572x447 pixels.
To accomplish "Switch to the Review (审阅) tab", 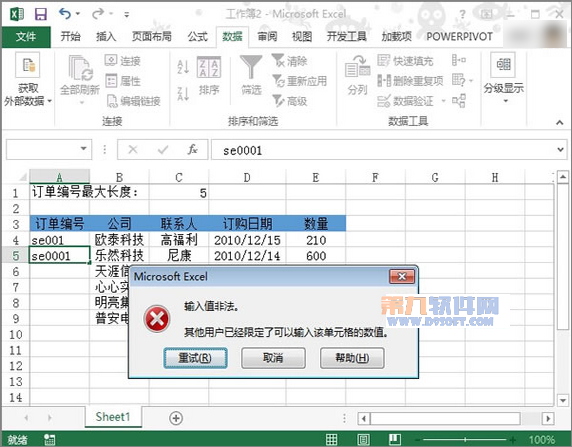I will pyautogui.click(x=267, y=36).
